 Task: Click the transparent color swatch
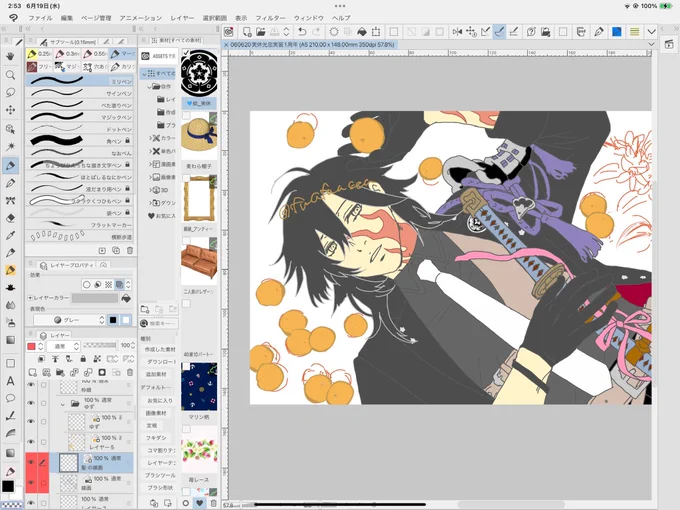click(11, 504)
